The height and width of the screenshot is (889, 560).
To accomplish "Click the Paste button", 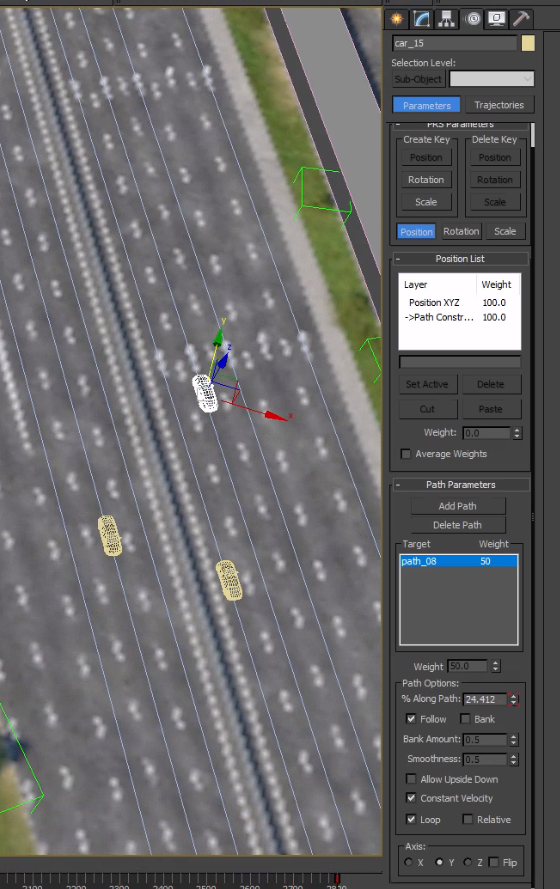I will tap(491, 409).
